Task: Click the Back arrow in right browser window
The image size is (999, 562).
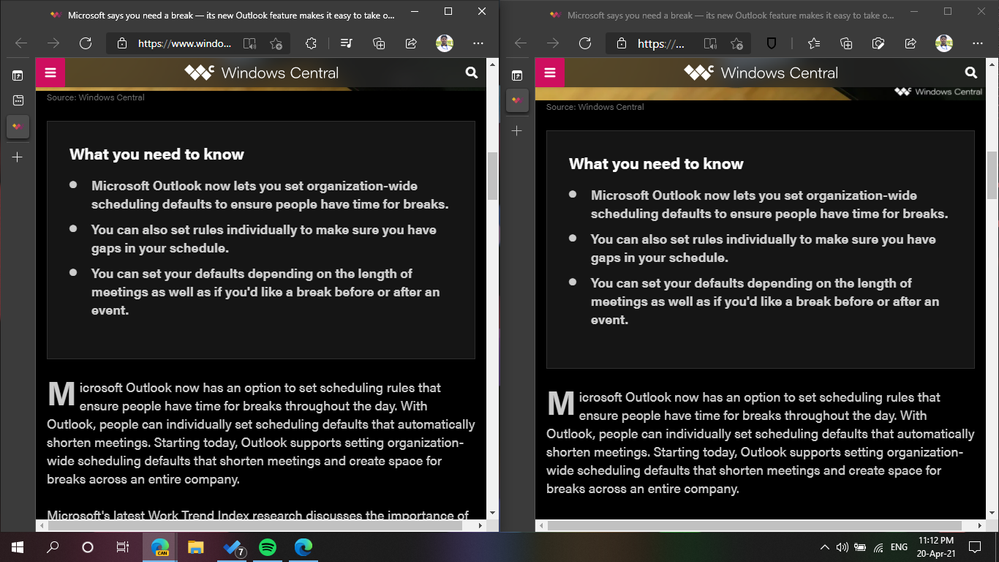Action: 521,43
